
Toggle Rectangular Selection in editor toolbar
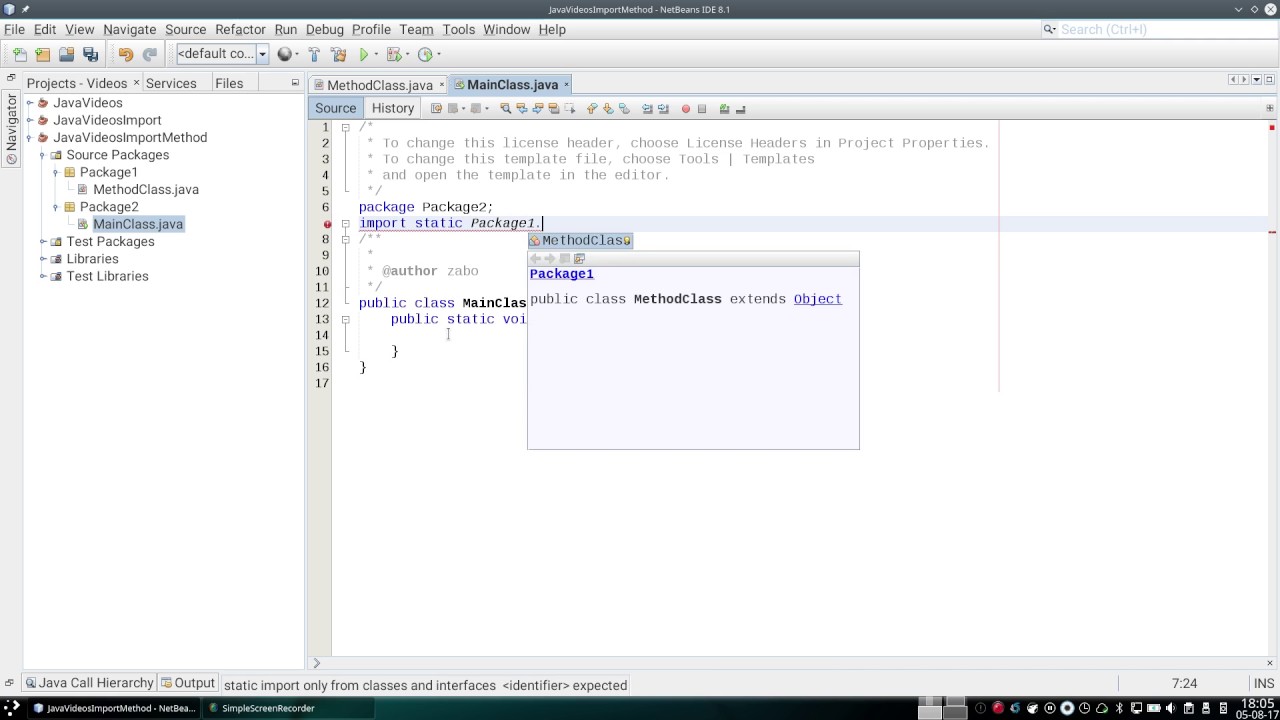pyautogui.click(x=570, y=108)
